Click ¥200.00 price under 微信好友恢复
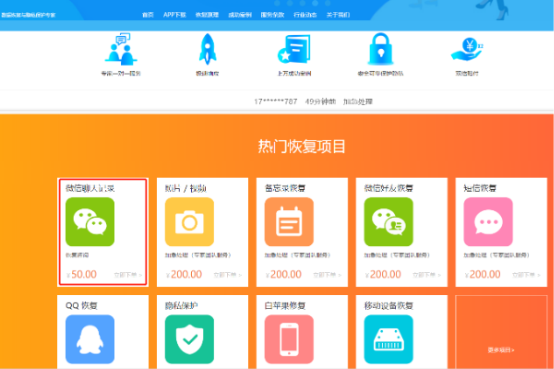554x369 pixels. coord(383,274)
